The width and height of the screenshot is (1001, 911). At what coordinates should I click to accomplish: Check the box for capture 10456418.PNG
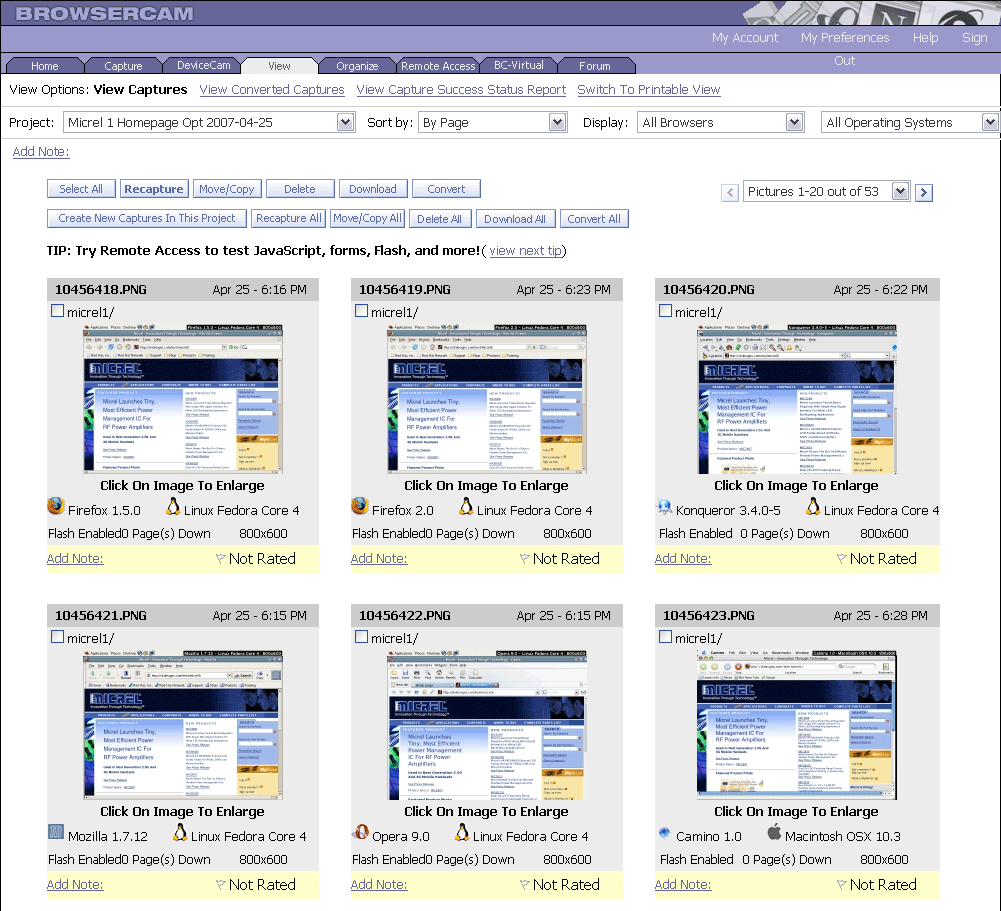point(57,311)
